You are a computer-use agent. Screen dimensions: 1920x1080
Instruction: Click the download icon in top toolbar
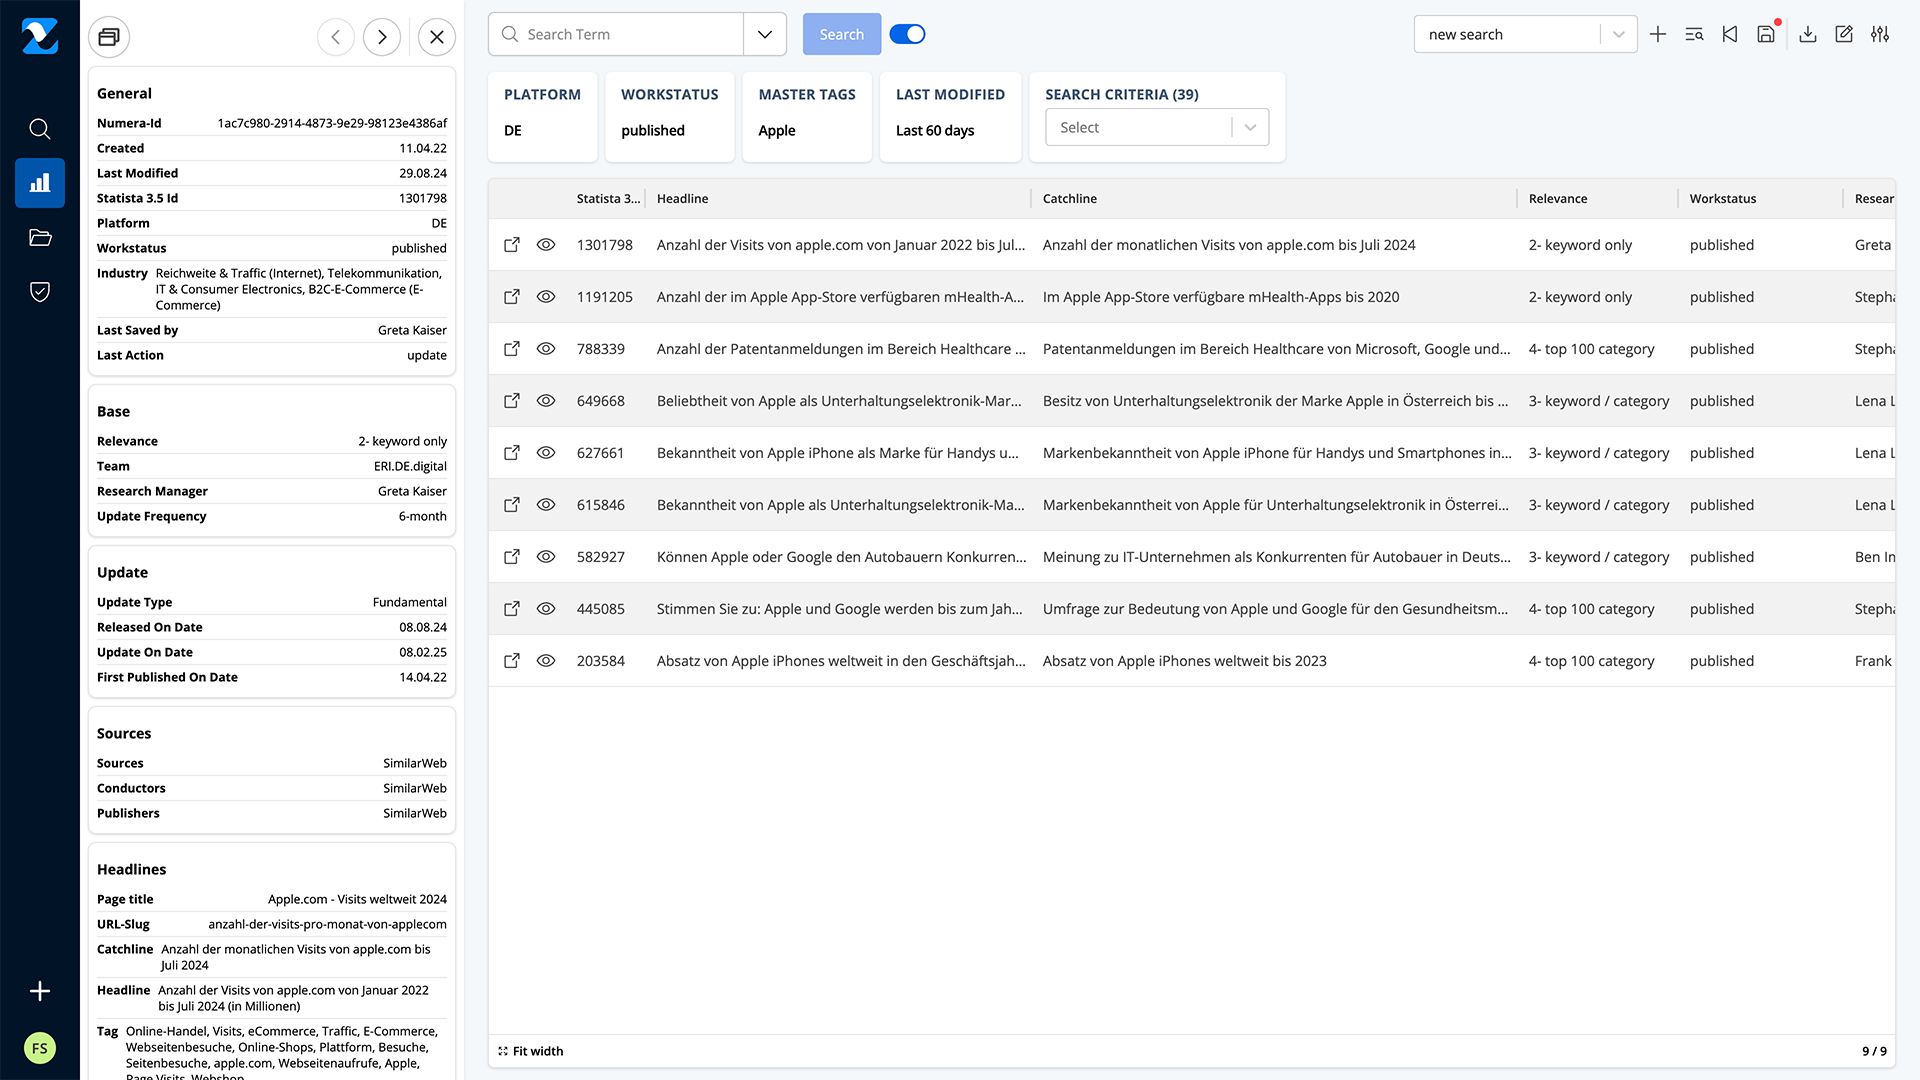[1807, 34]
